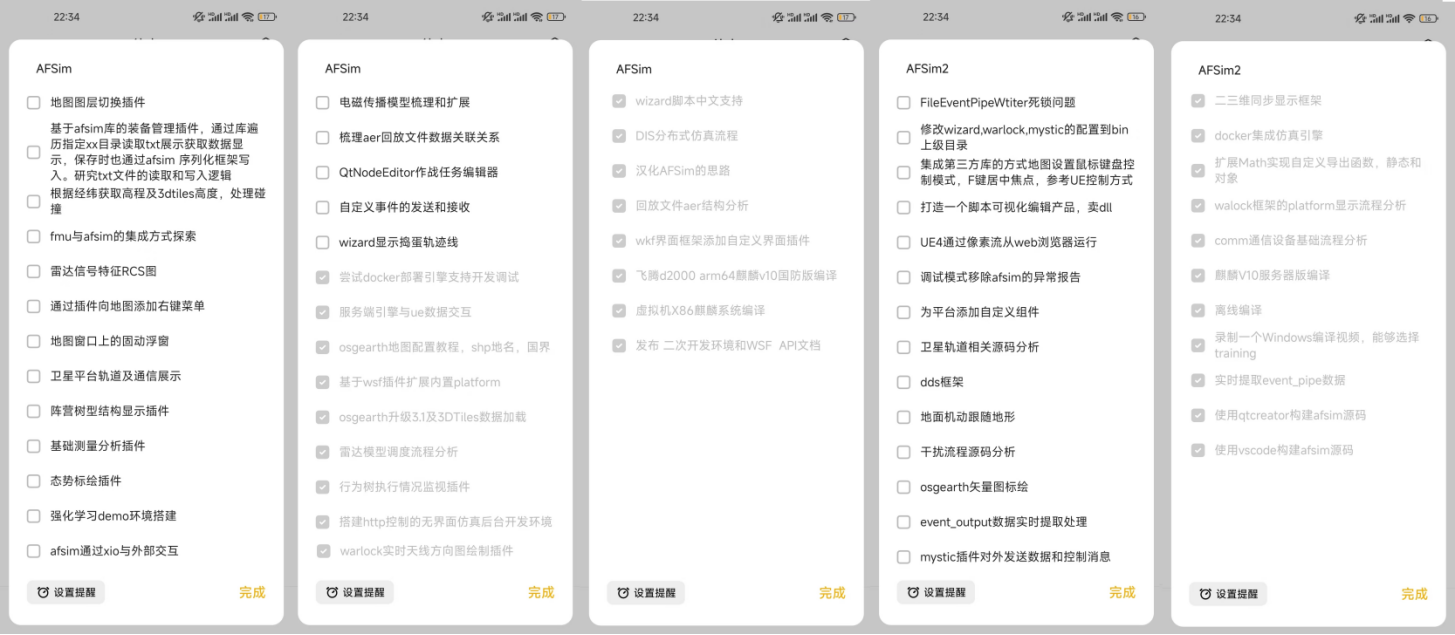Screen dimensions: 1455x635
Task: Click the alarm clock icon in the leftmost panel
Action: point(43,593)
